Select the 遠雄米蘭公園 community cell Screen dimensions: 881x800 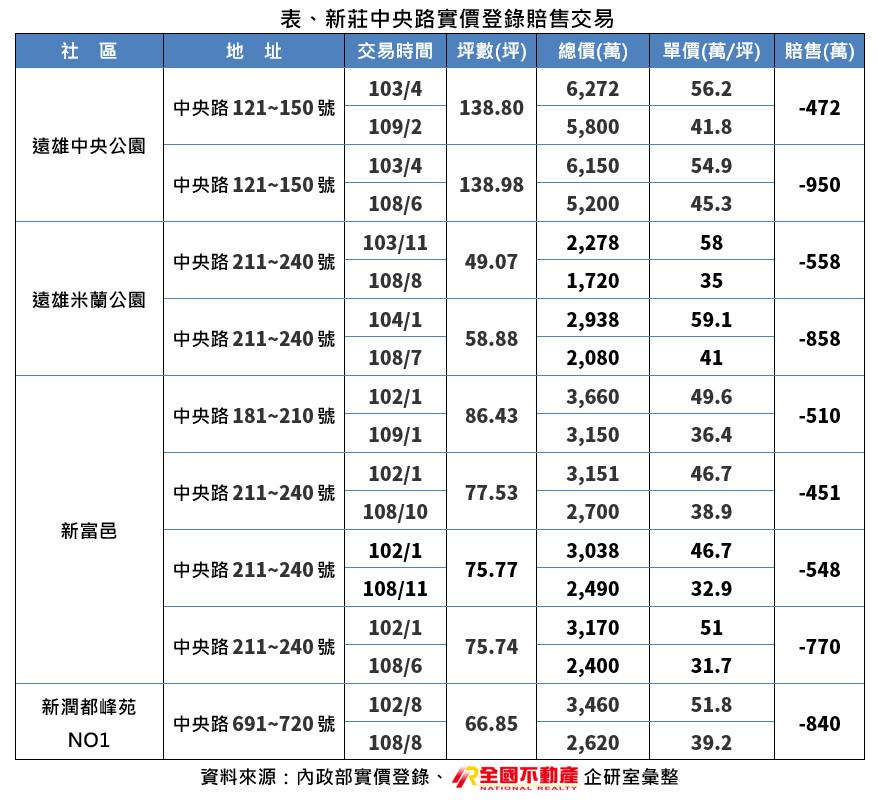pos(89,300)
